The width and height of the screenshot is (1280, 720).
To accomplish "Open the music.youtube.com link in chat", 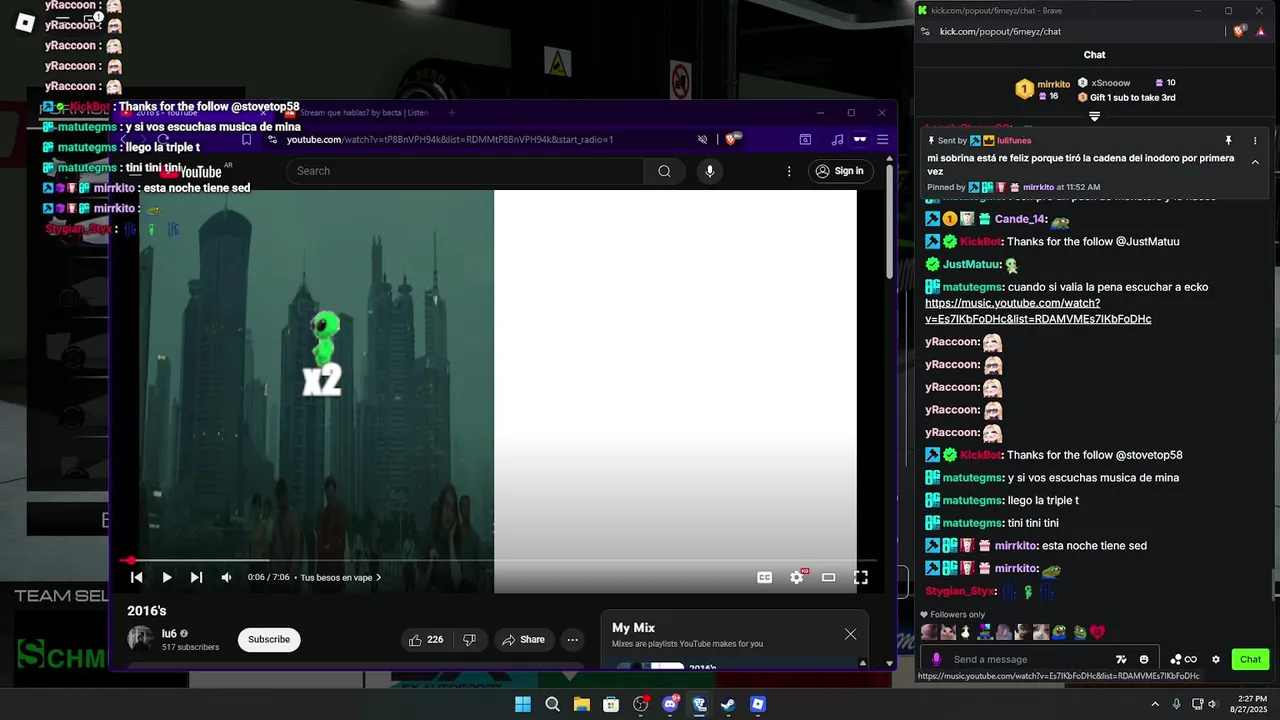I will click(1038, 311).
